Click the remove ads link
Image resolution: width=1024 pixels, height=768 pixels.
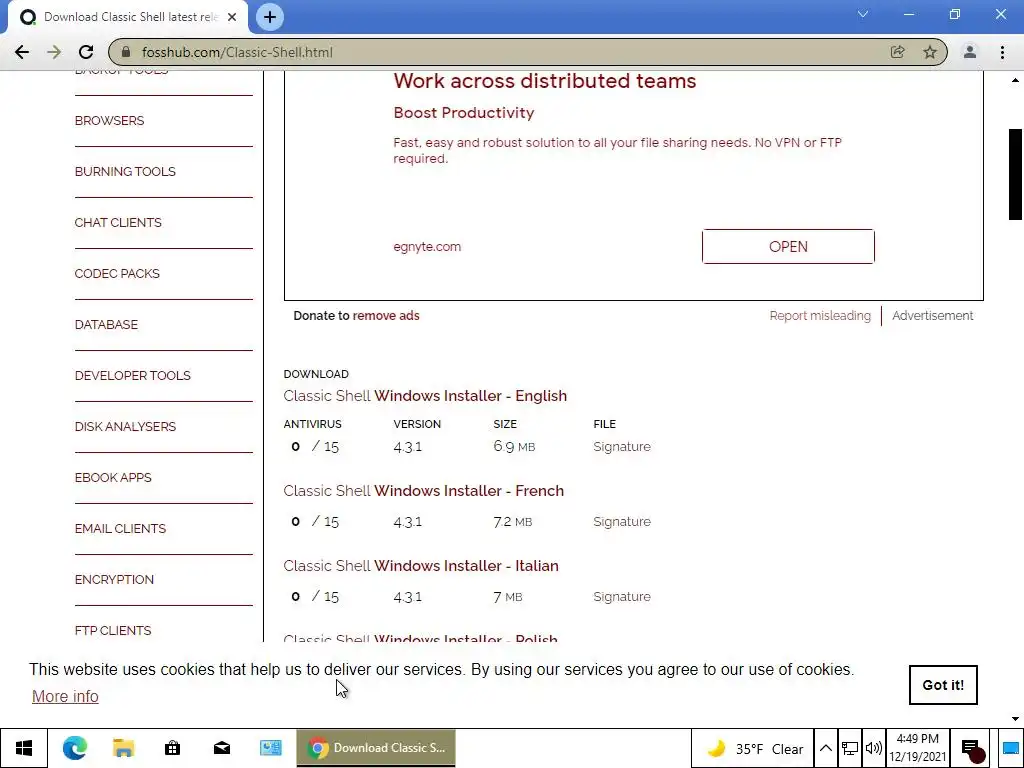tap(386, 316)
